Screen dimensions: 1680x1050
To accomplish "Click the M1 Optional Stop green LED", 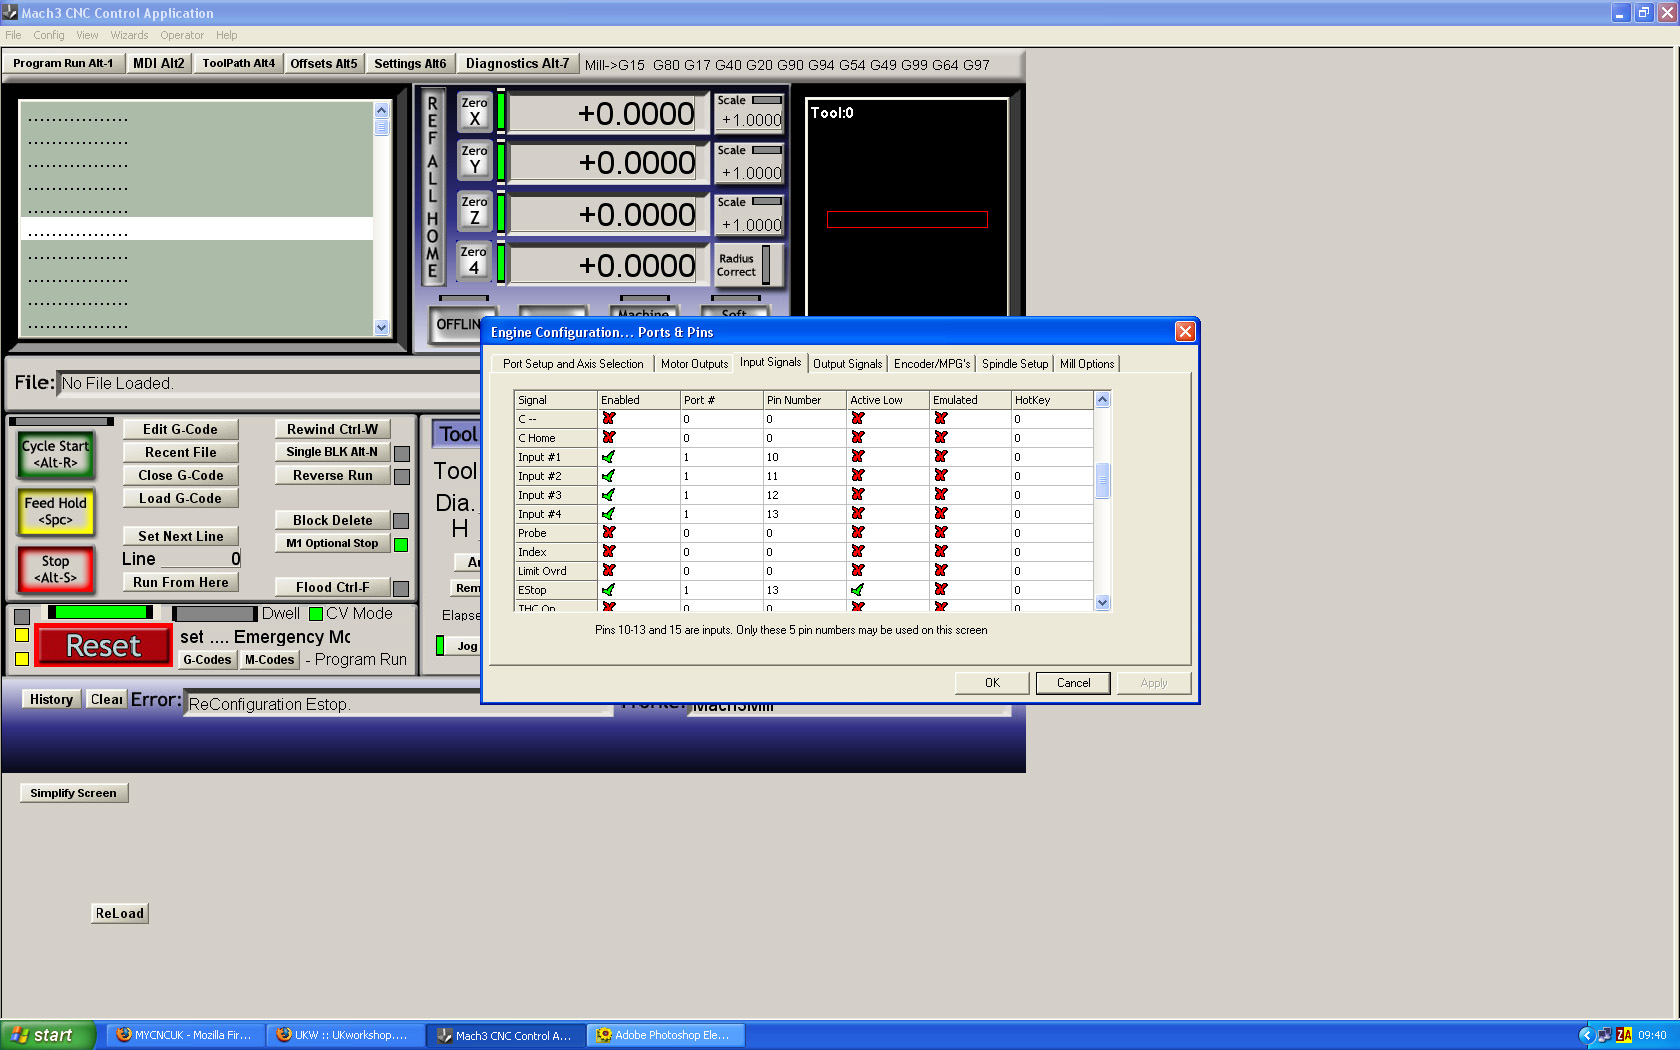I will point(401,545).
